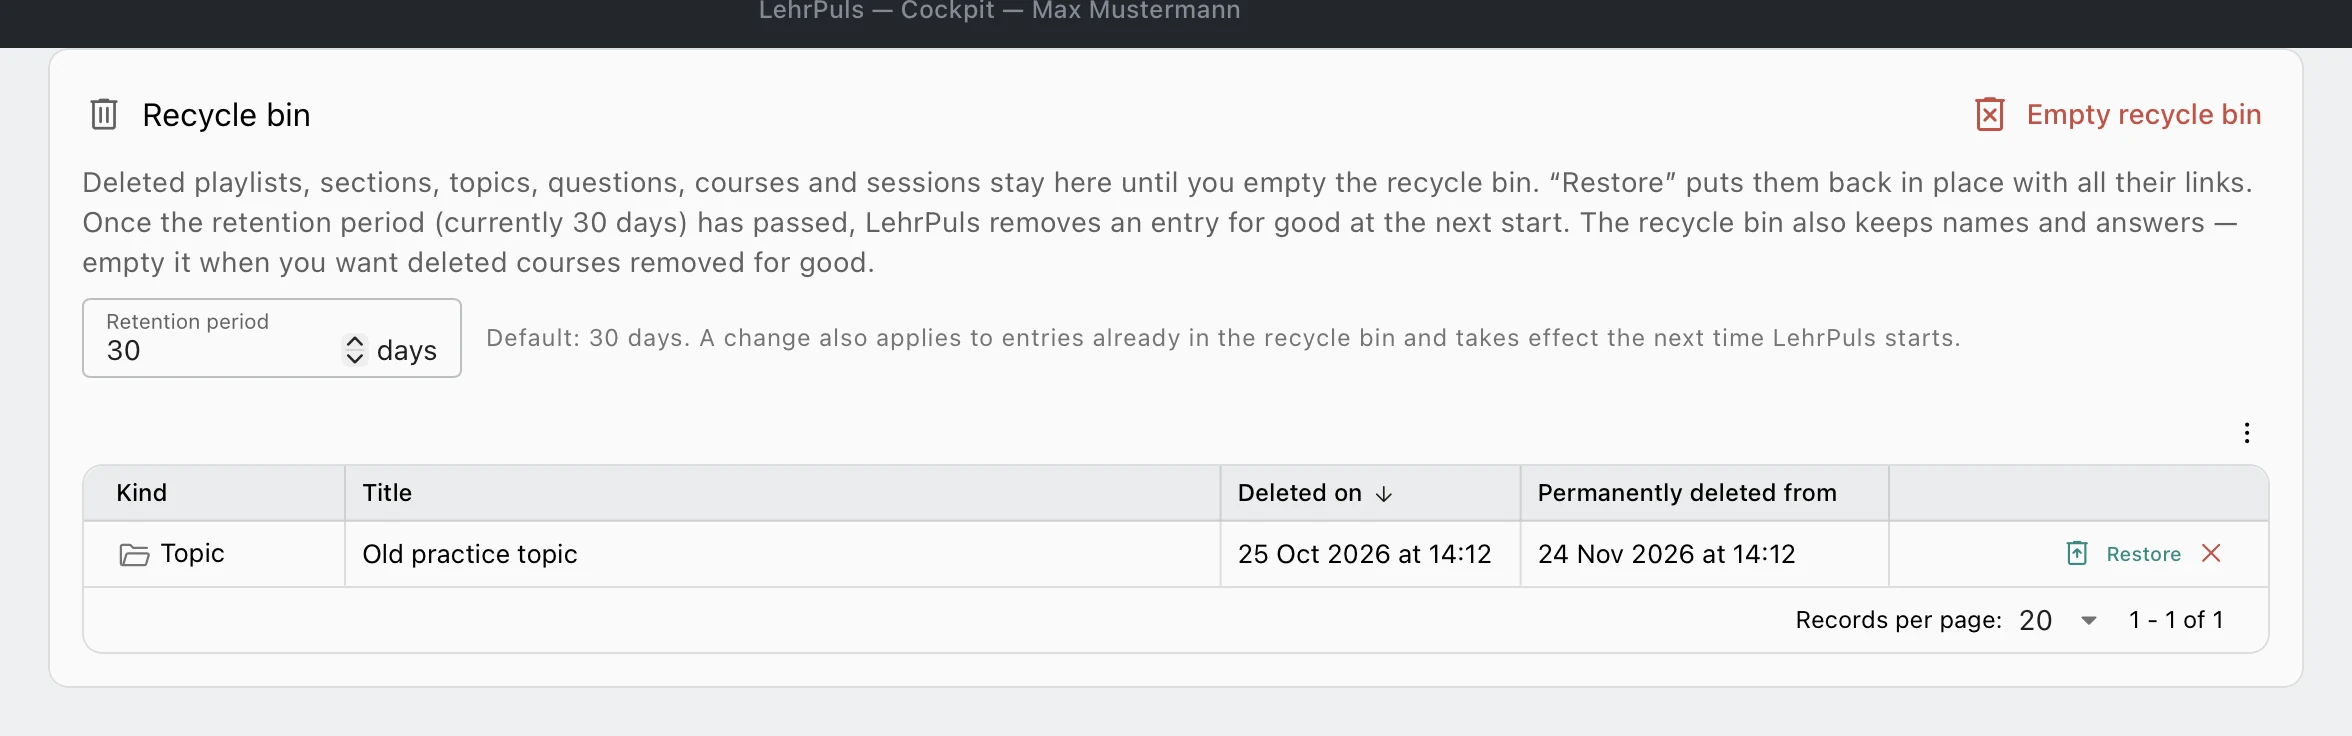Delete Old practice topic permanently with red X
Screen dimensions: 2352x736
2211,553
